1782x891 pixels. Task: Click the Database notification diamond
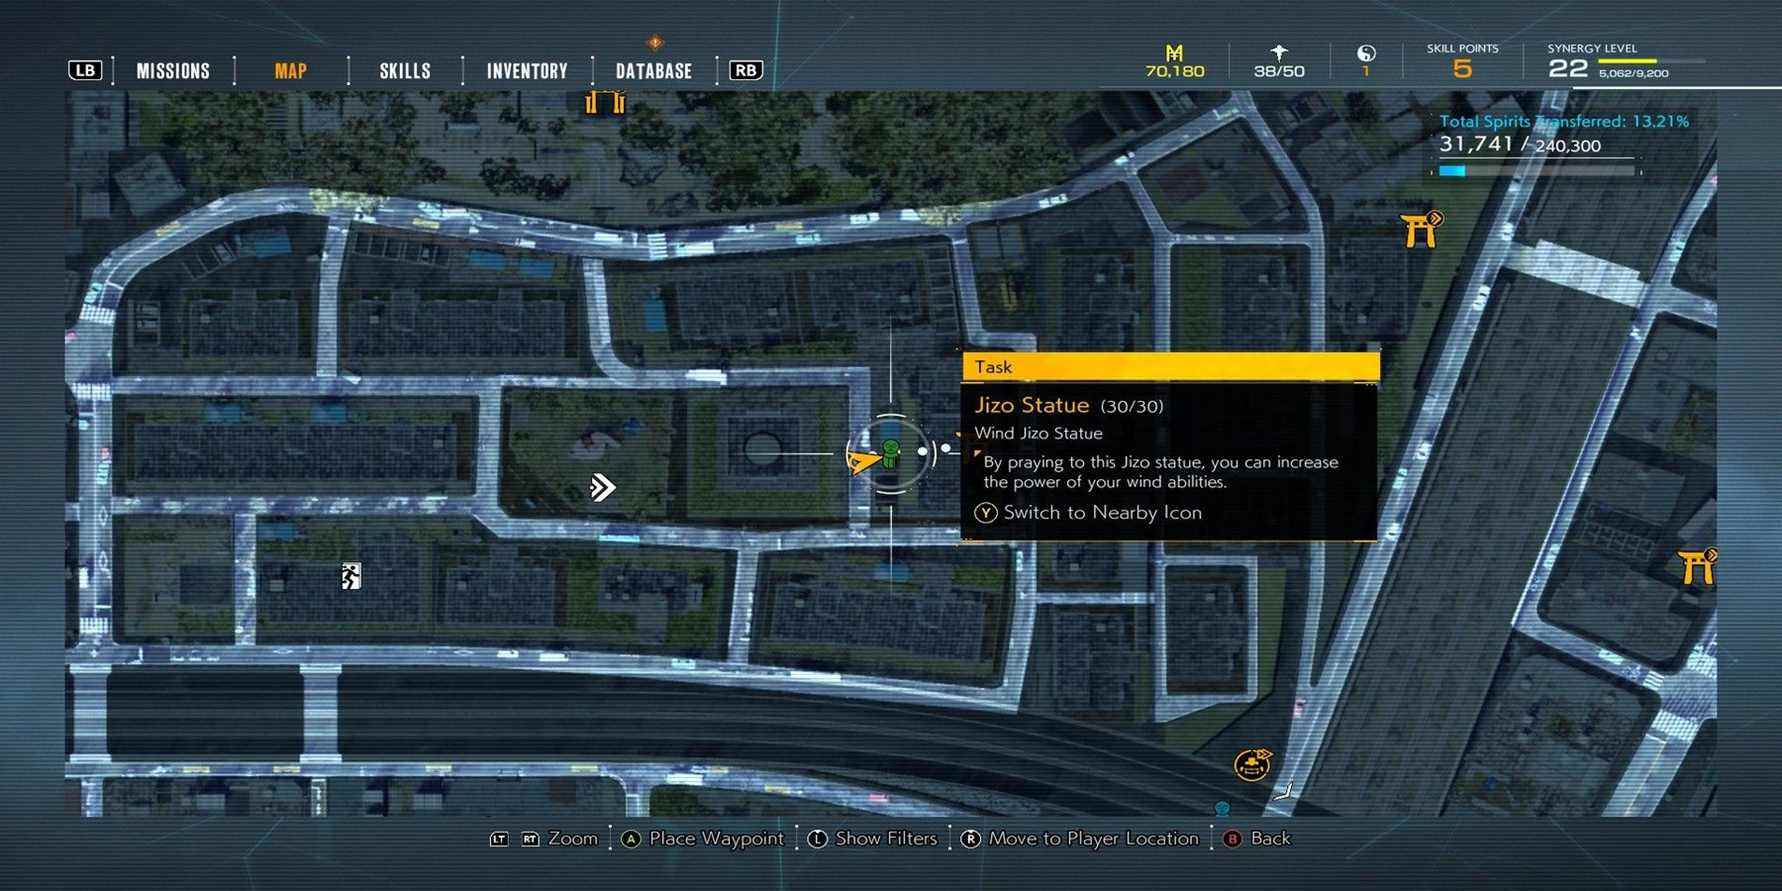tap(655, 42)
